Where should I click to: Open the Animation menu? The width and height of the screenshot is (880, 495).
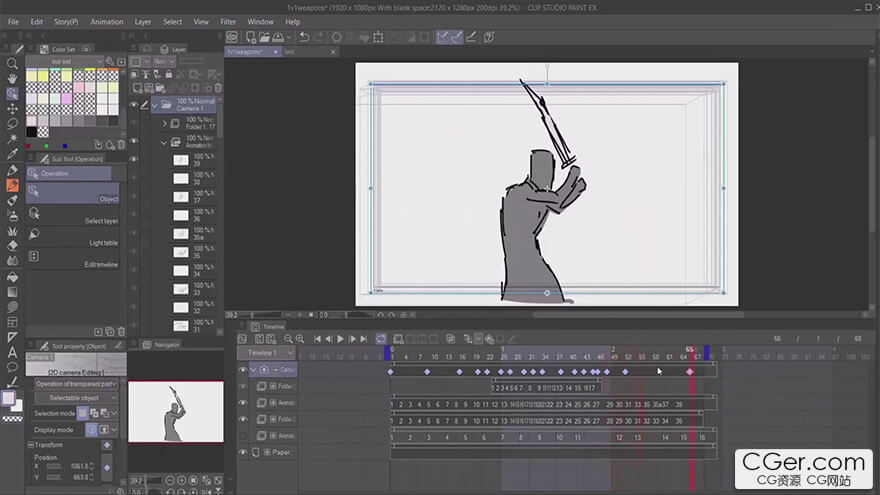coord(106,21)
